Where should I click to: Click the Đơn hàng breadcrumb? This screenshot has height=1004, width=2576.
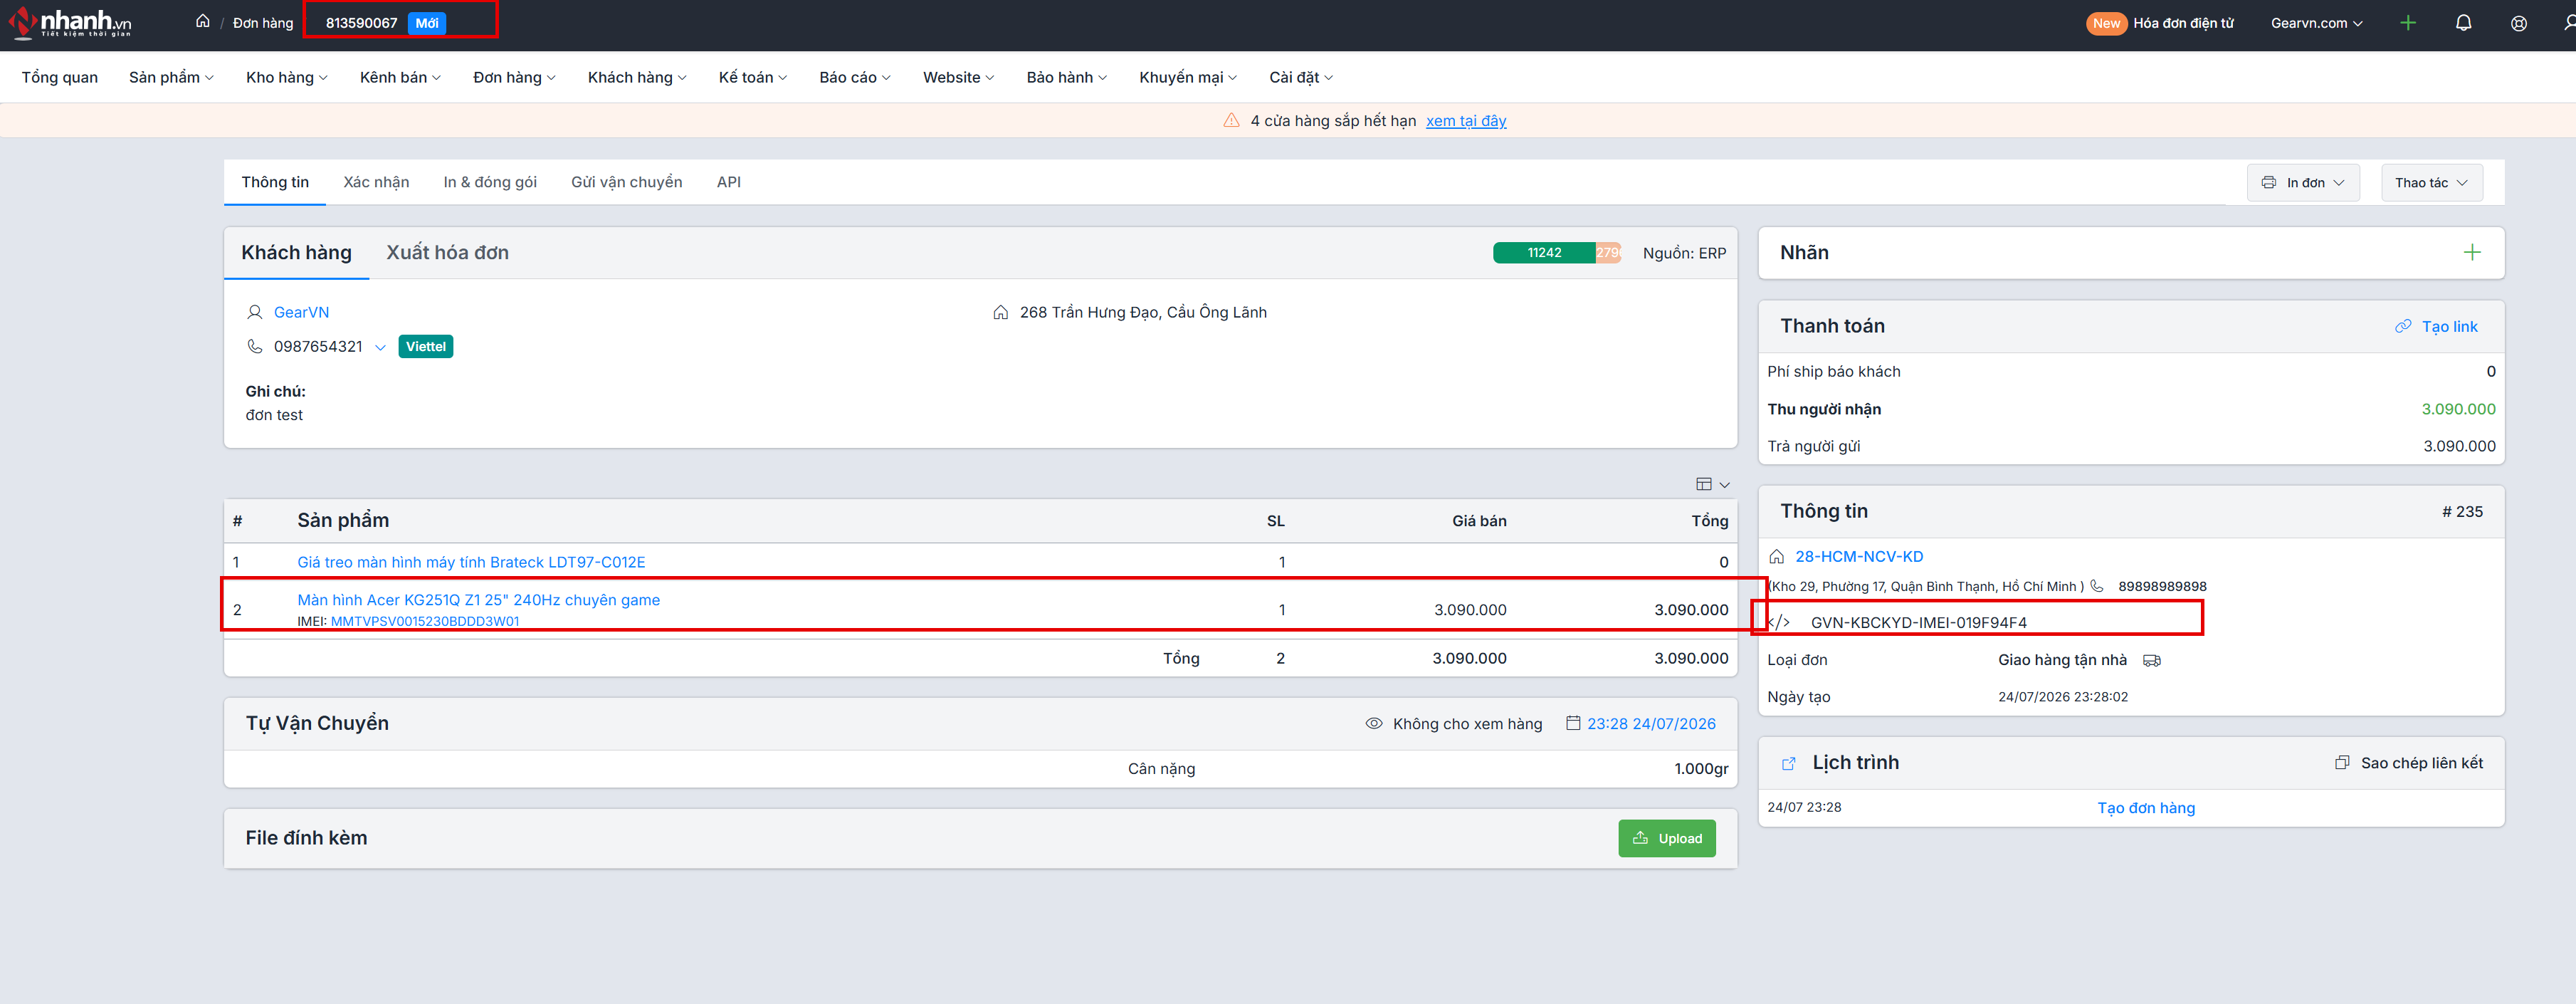[x=263, y=23]
